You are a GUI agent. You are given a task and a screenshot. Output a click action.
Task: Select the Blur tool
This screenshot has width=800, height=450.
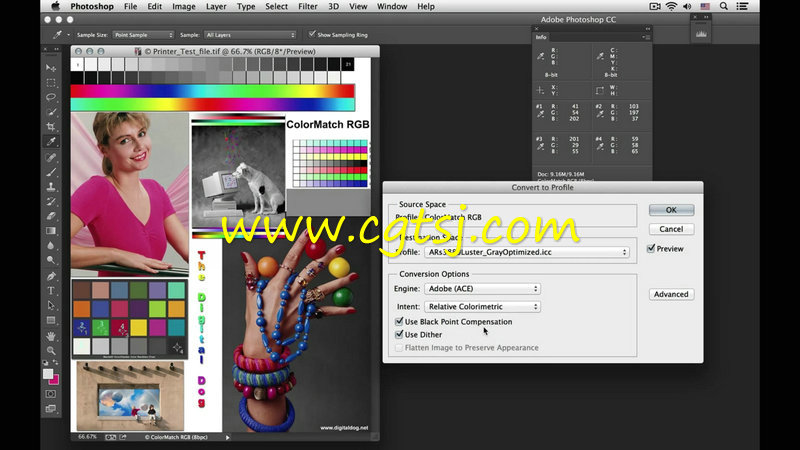pyautogui.click(x=51, y=245)
